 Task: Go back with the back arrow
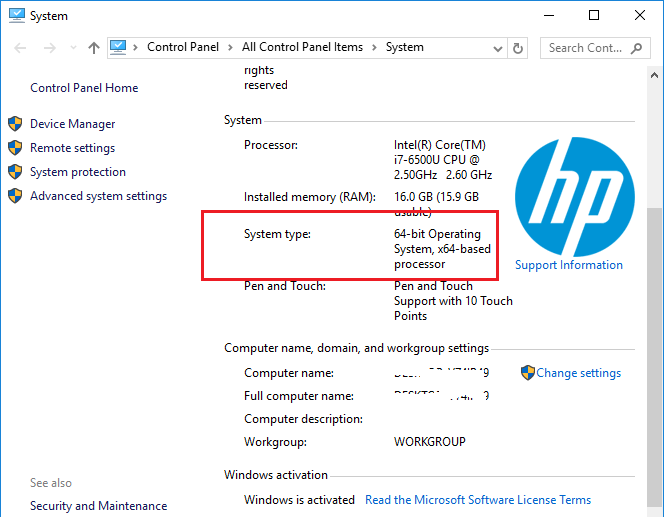18,47
